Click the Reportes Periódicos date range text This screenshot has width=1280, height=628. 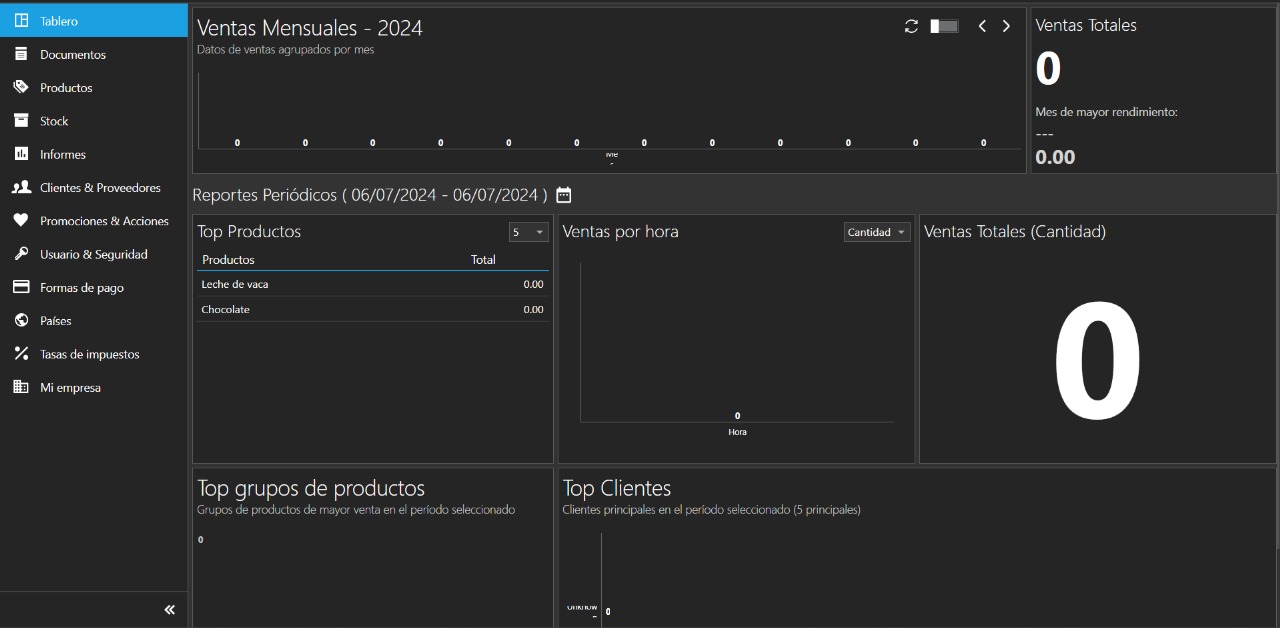(449, 195)
